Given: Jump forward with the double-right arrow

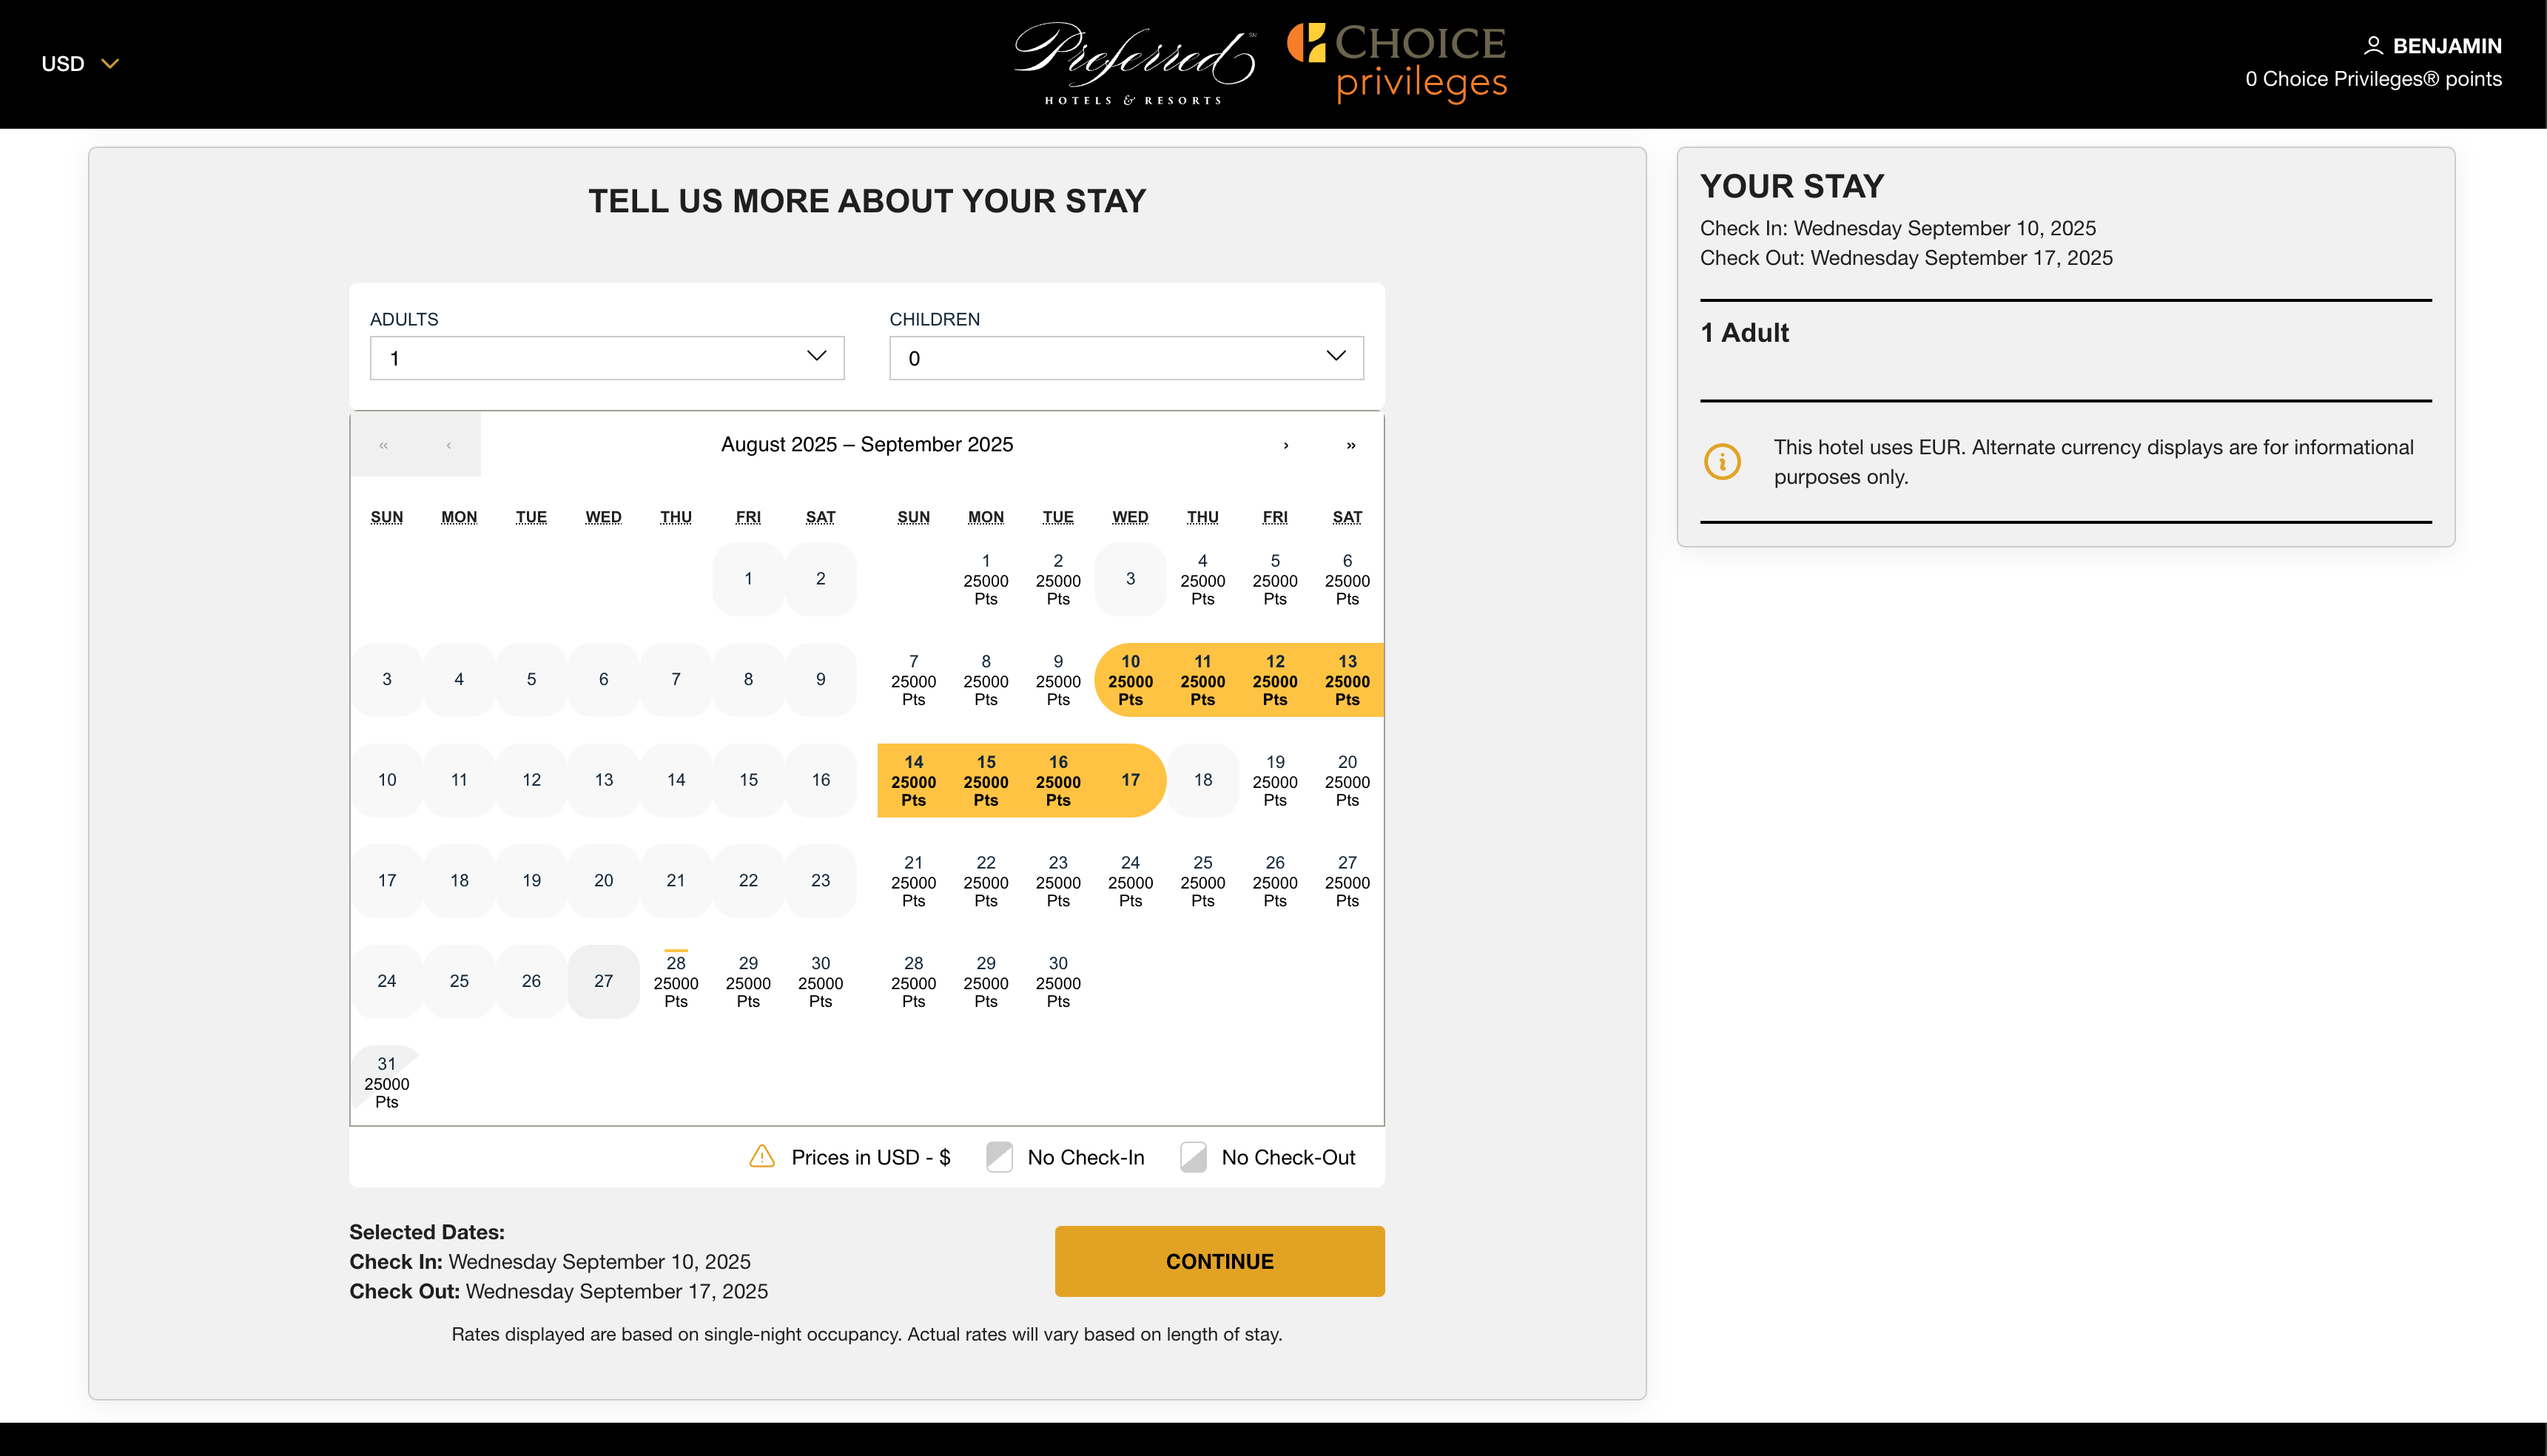Looking at the screenshot, I should coord(1350,445).
